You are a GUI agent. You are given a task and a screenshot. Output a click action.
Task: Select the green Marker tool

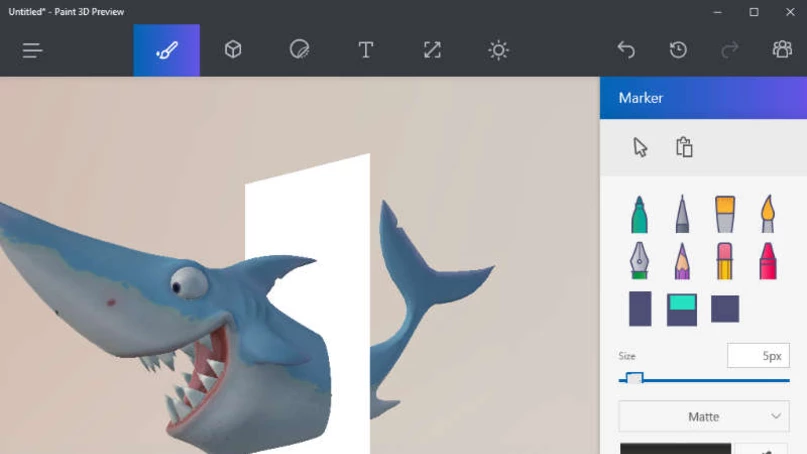click(639, 214)
